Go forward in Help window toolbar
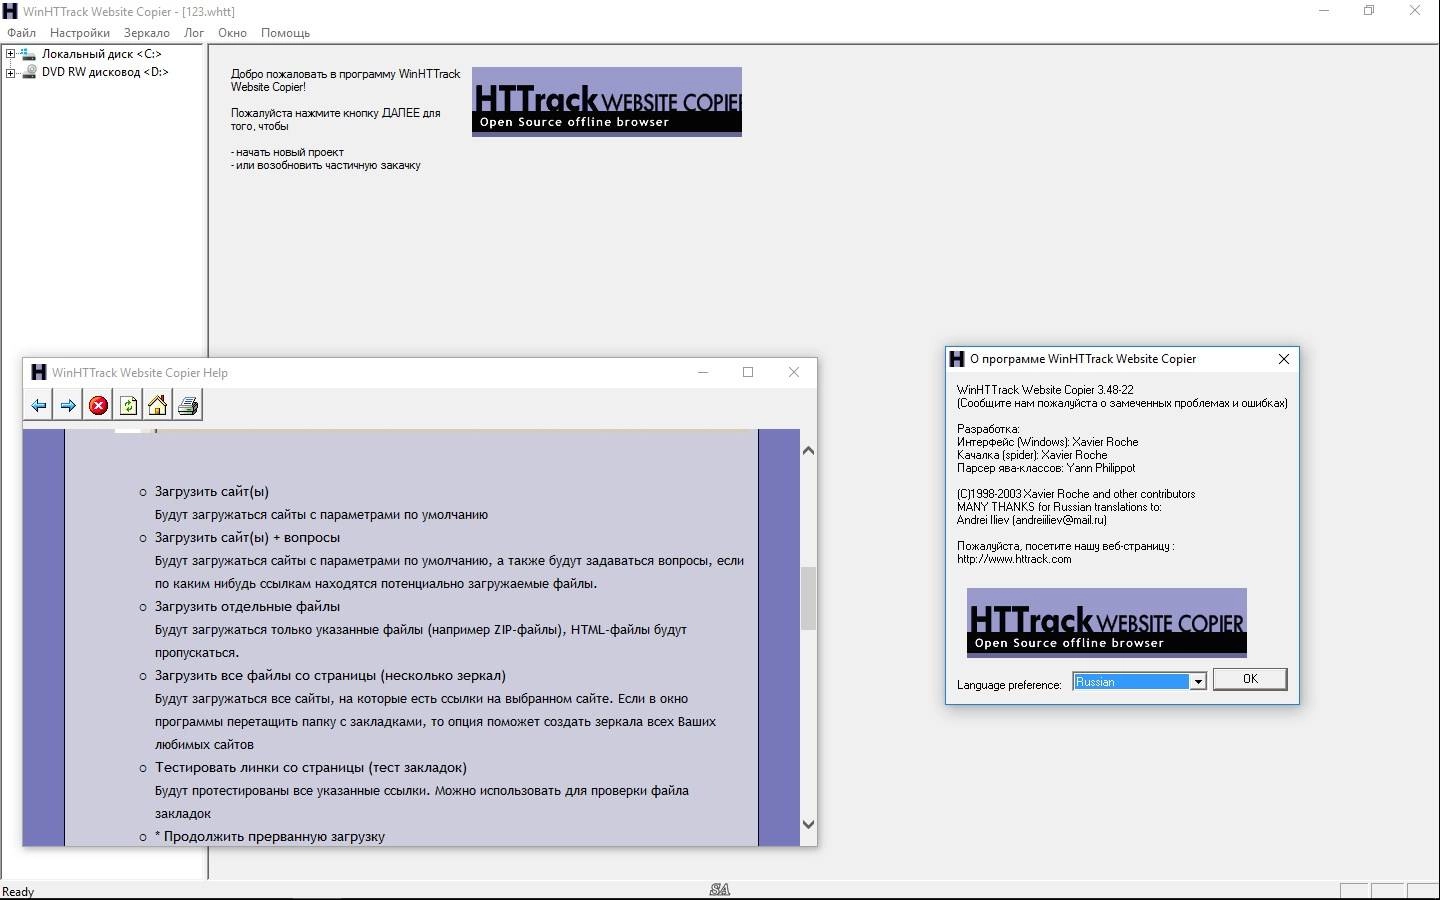This screenshot has height=900, width=1440. tap(68, 405)
